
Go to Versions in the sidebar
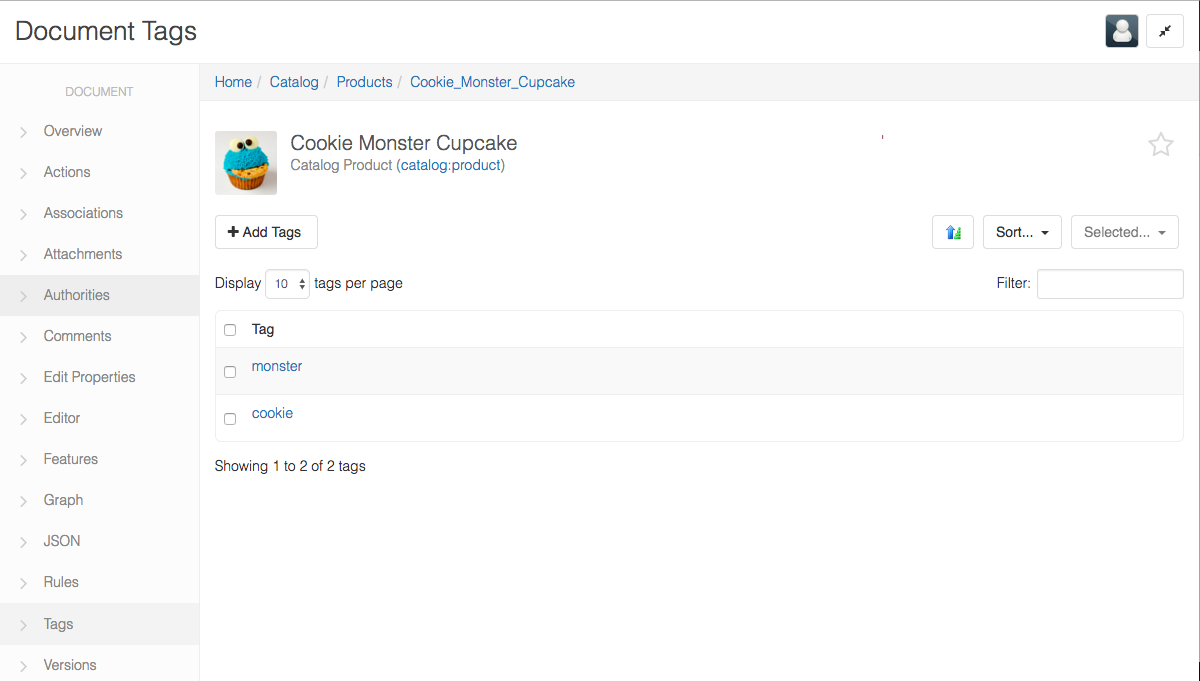tap(70, 665)
